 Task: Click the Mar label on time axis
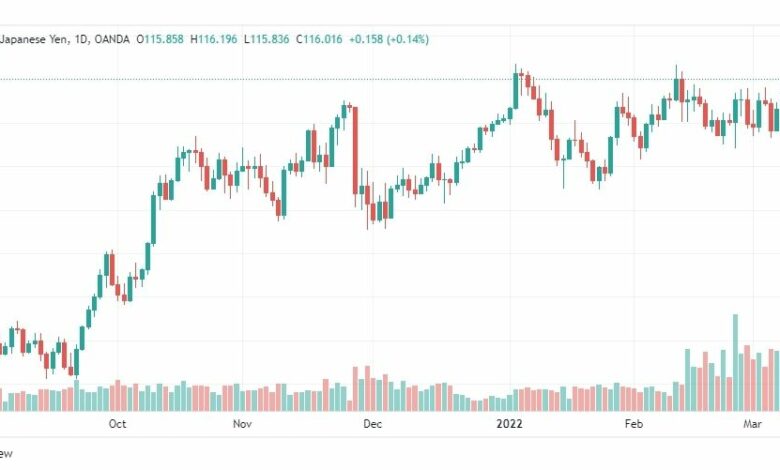tap(753, 424)
